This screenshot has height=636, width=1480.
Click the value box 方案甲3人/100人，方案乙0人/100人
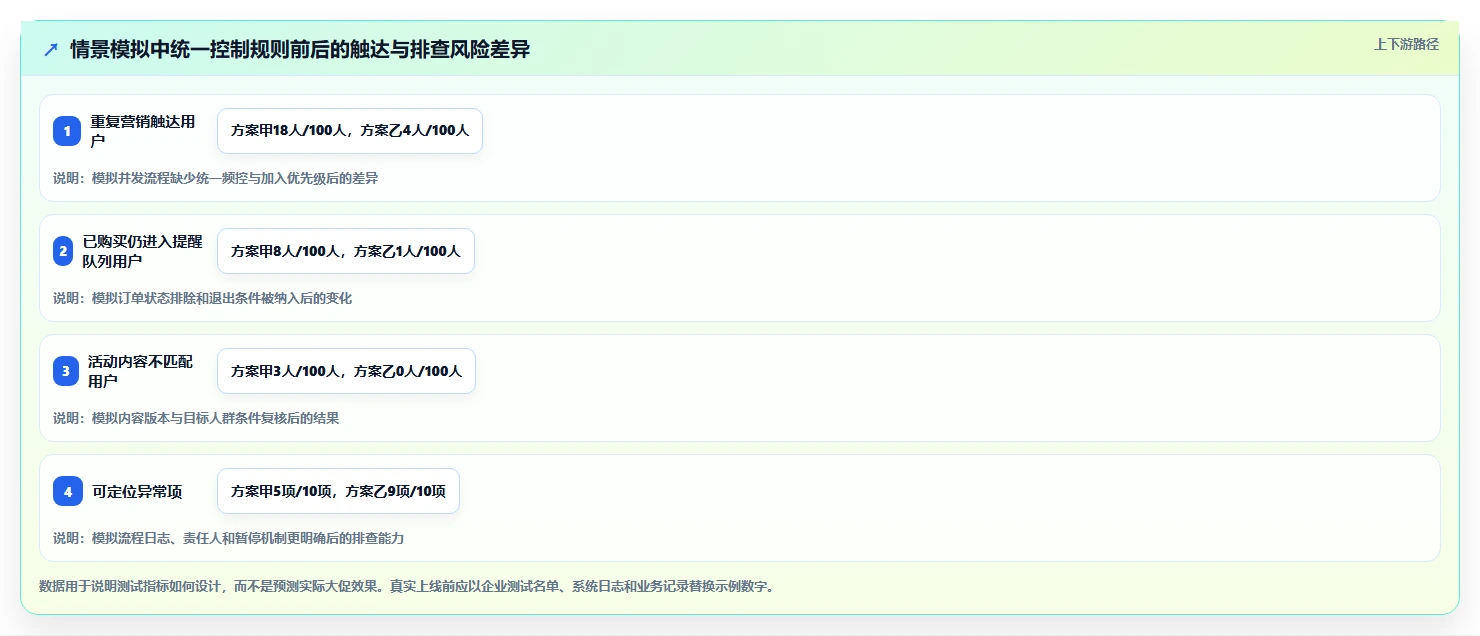346,371
